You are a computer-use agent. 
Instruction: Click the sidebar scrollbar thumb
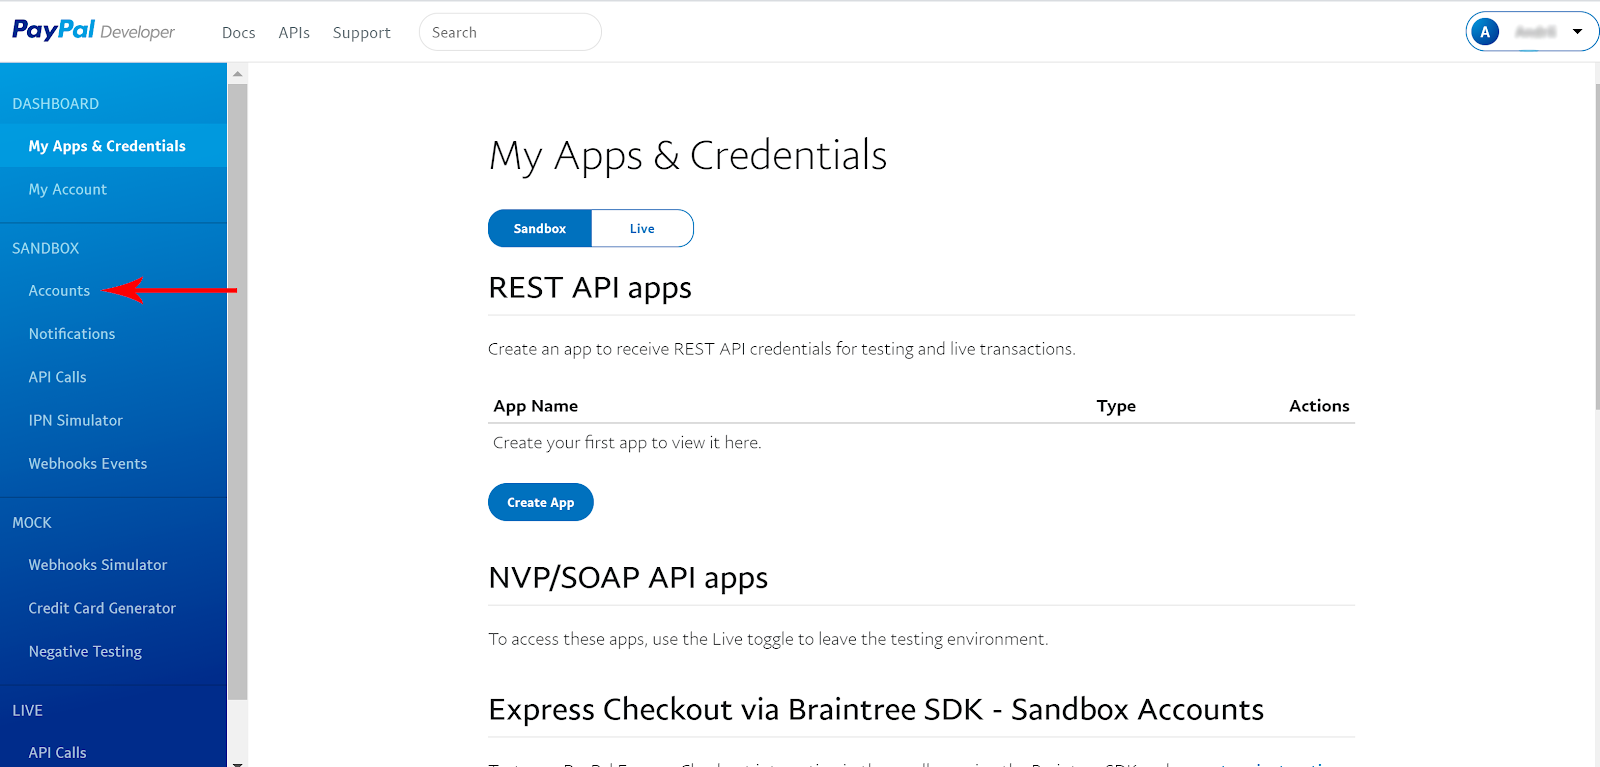point(237,391)
